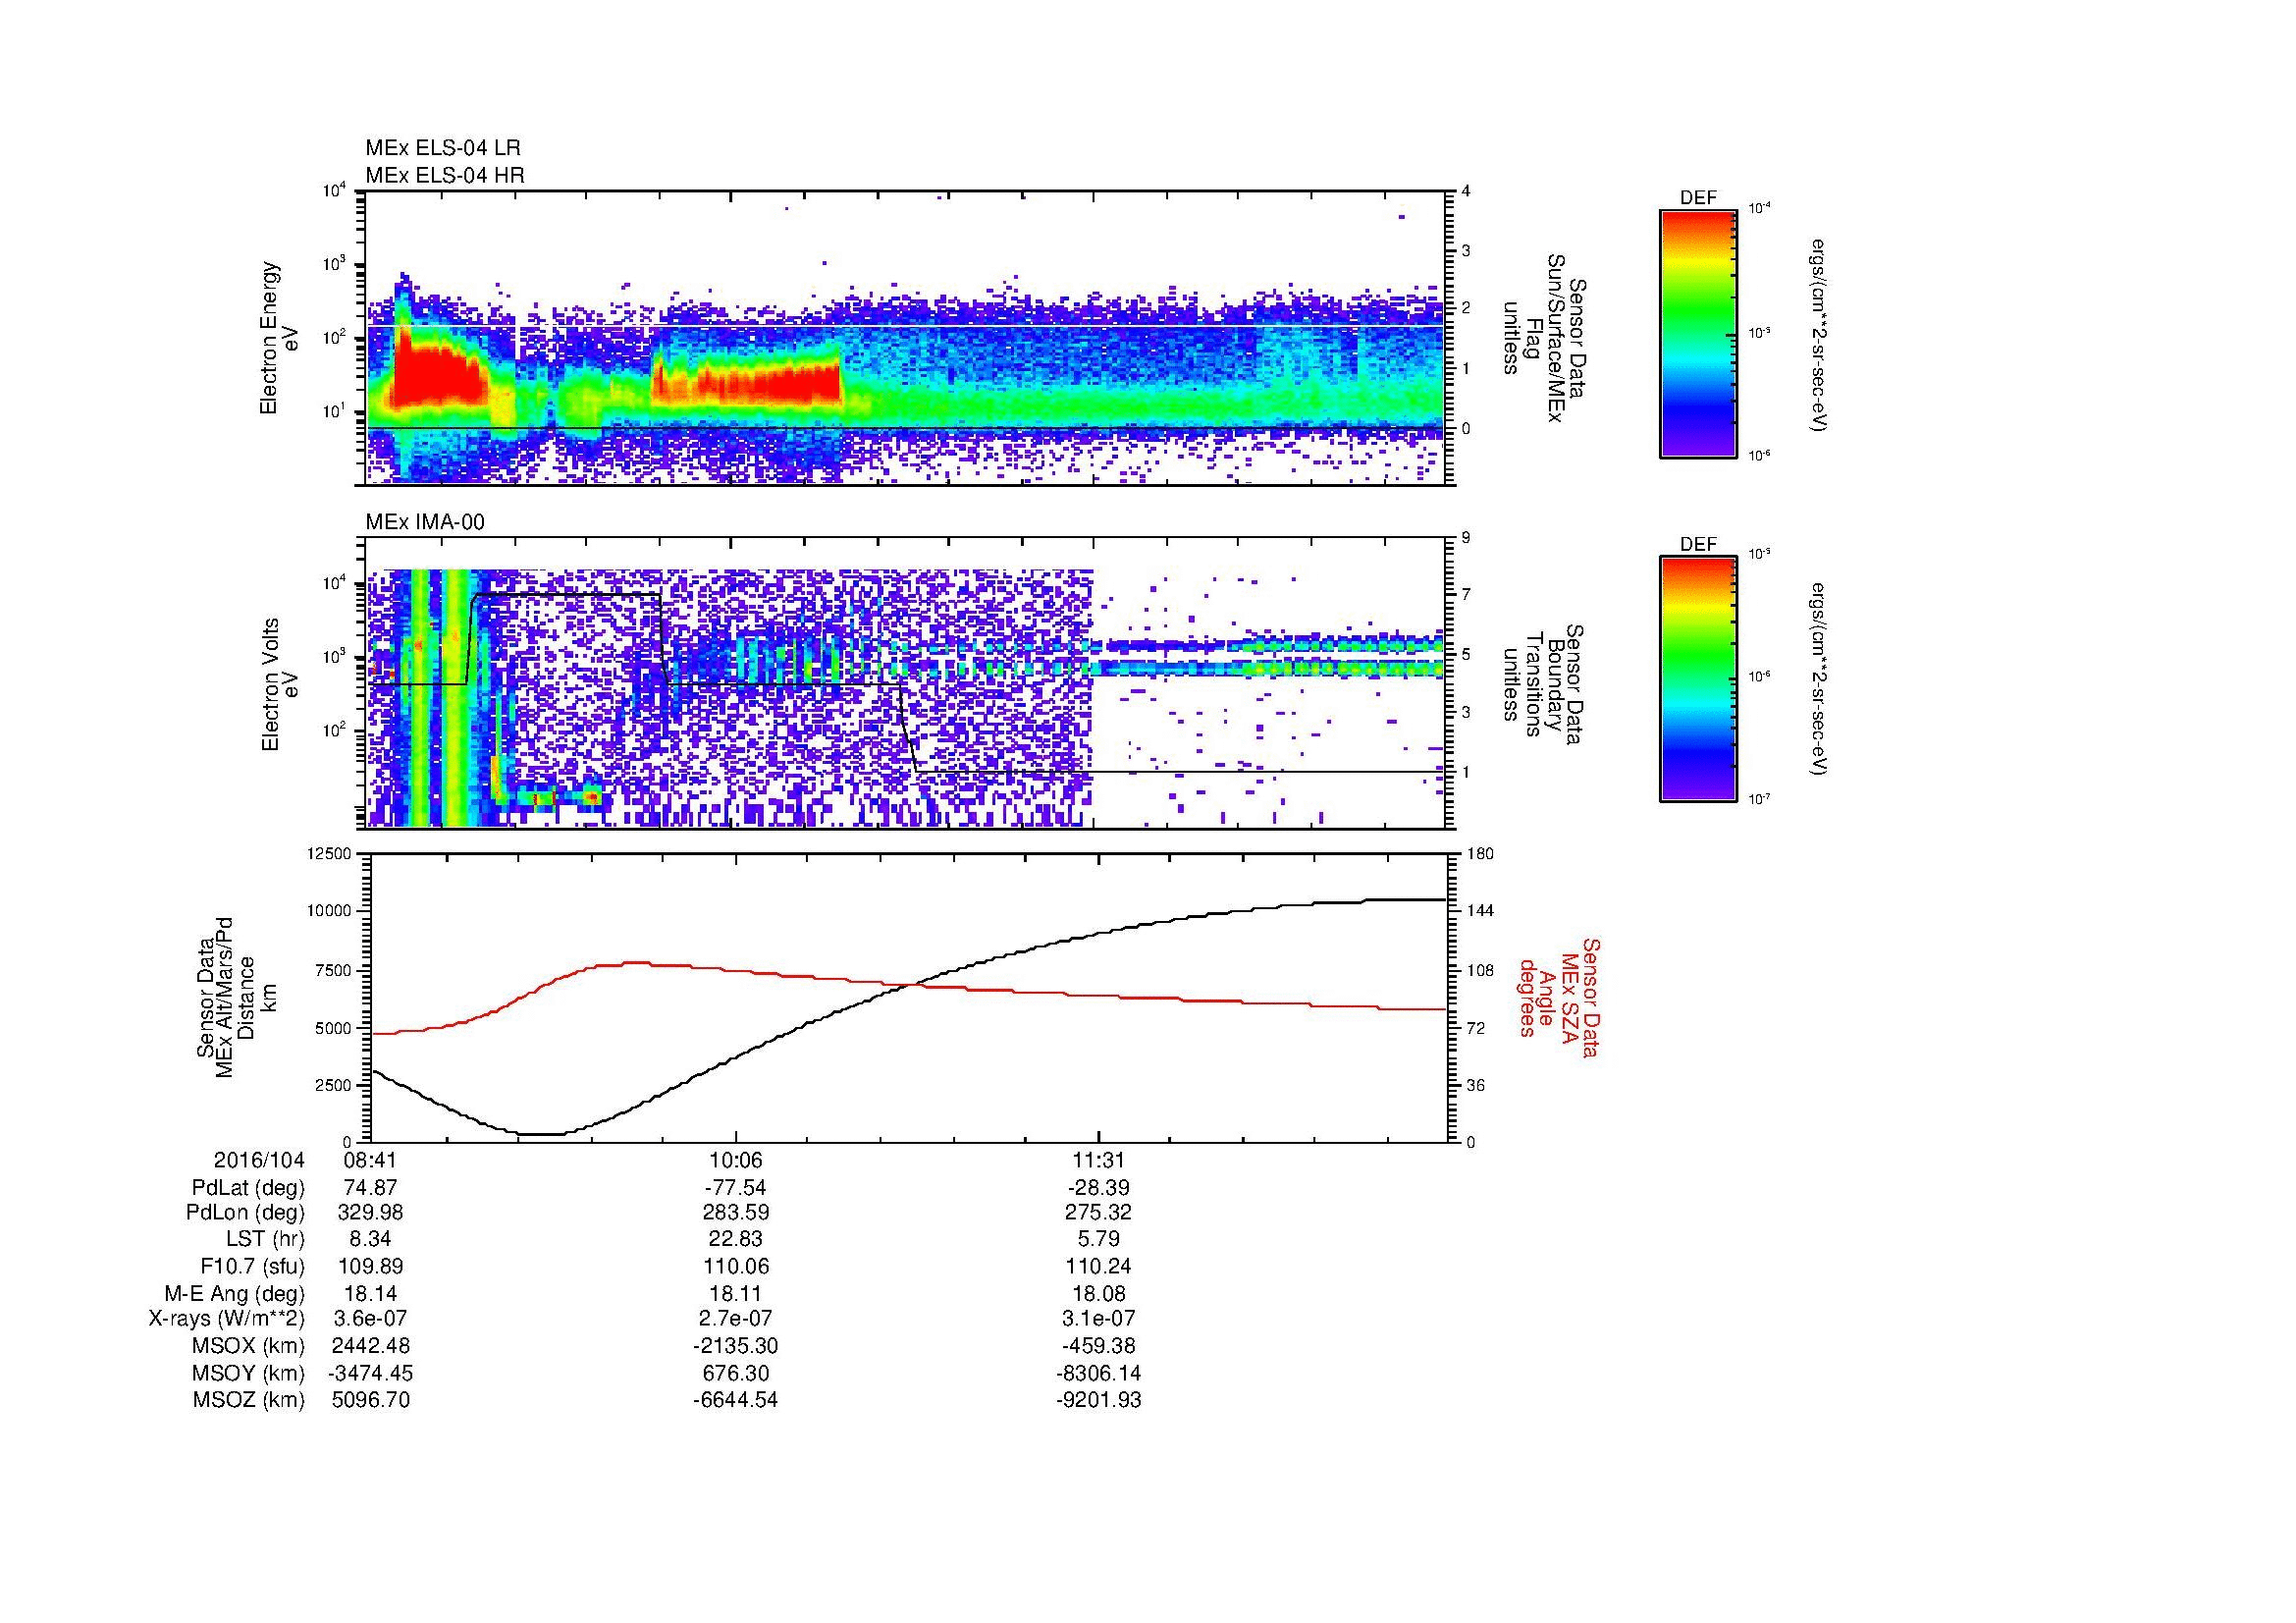Click the PdLat value '-28.39'

pyautogui.click(x=1099, y=1188)
